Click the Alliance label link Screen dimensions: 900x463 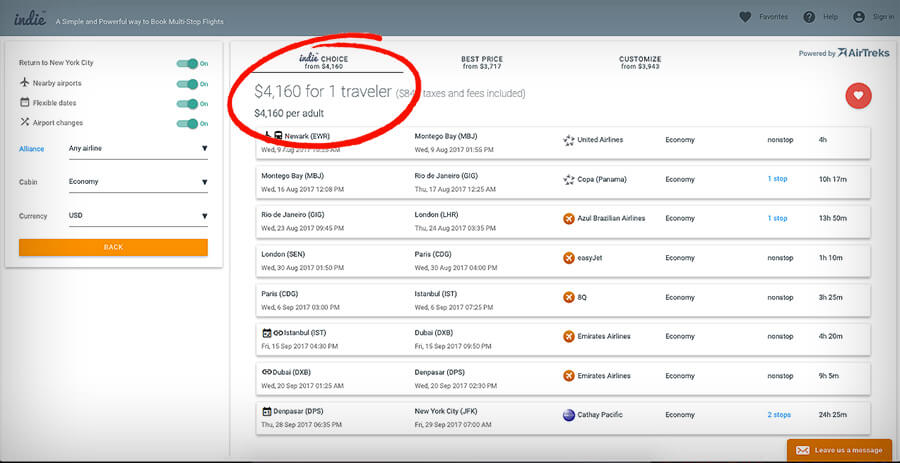pos(32,149)
